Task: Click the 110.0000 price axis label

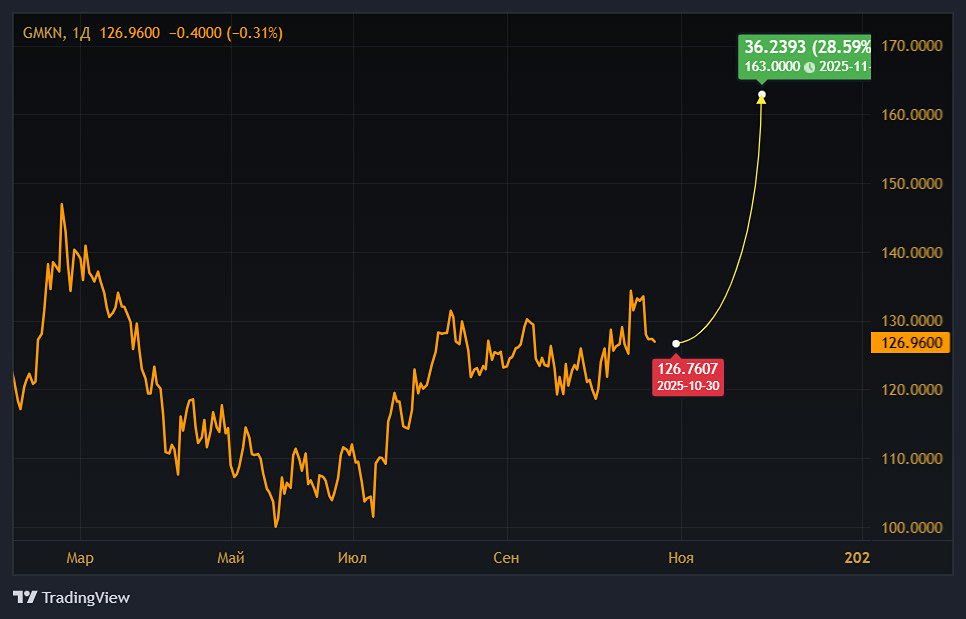Action: (x=912, y=459)
